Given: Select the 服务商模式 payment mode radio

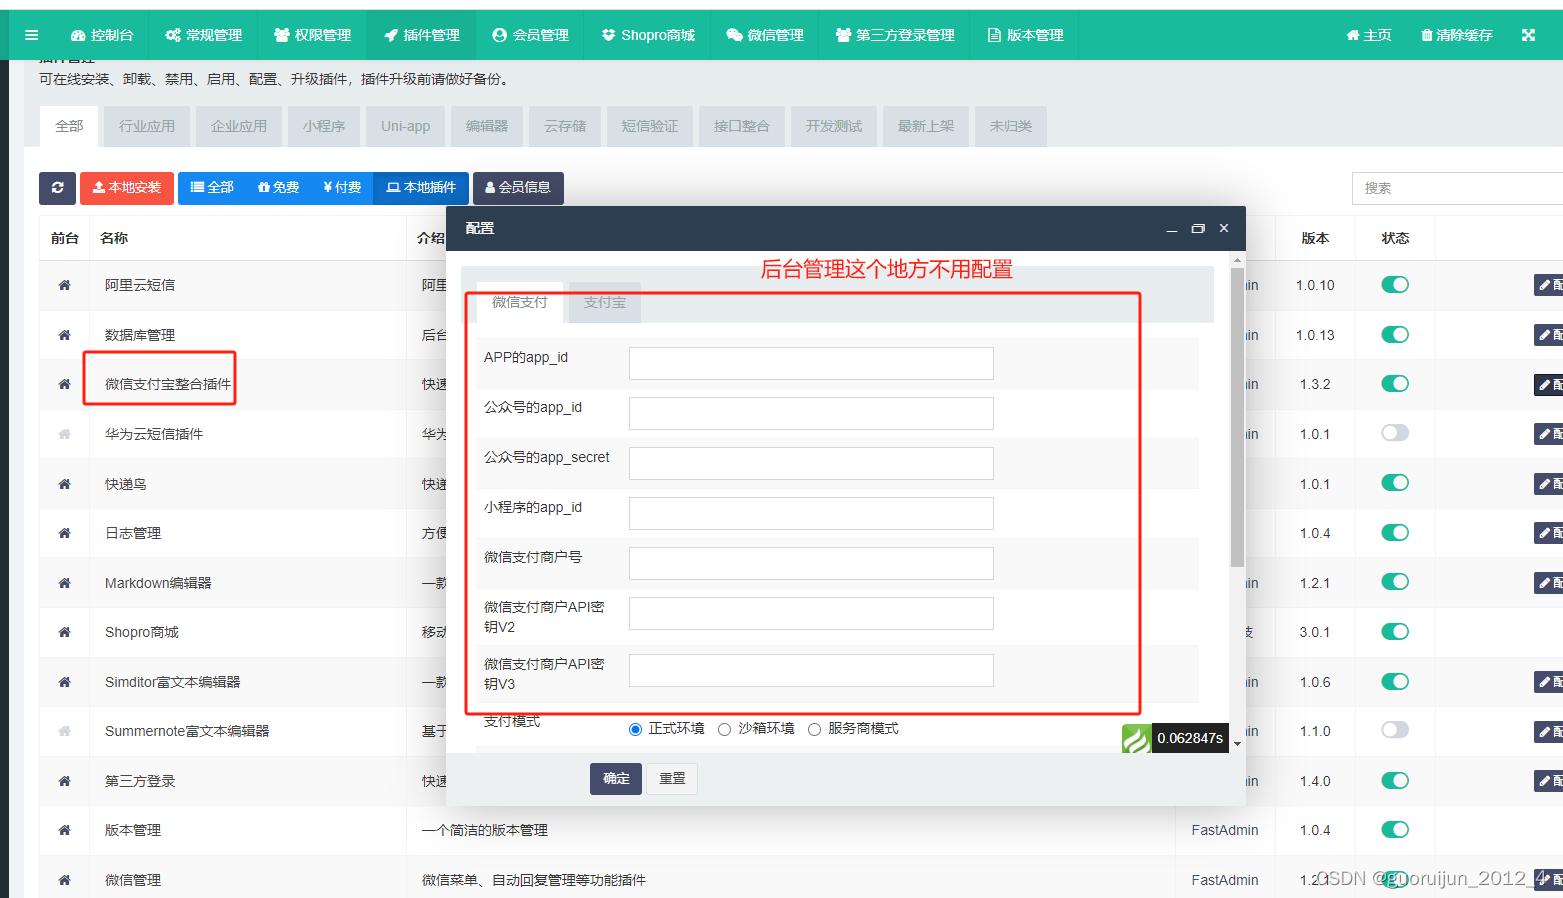Looking at the screenshot, I should click(x=814, y=729).
